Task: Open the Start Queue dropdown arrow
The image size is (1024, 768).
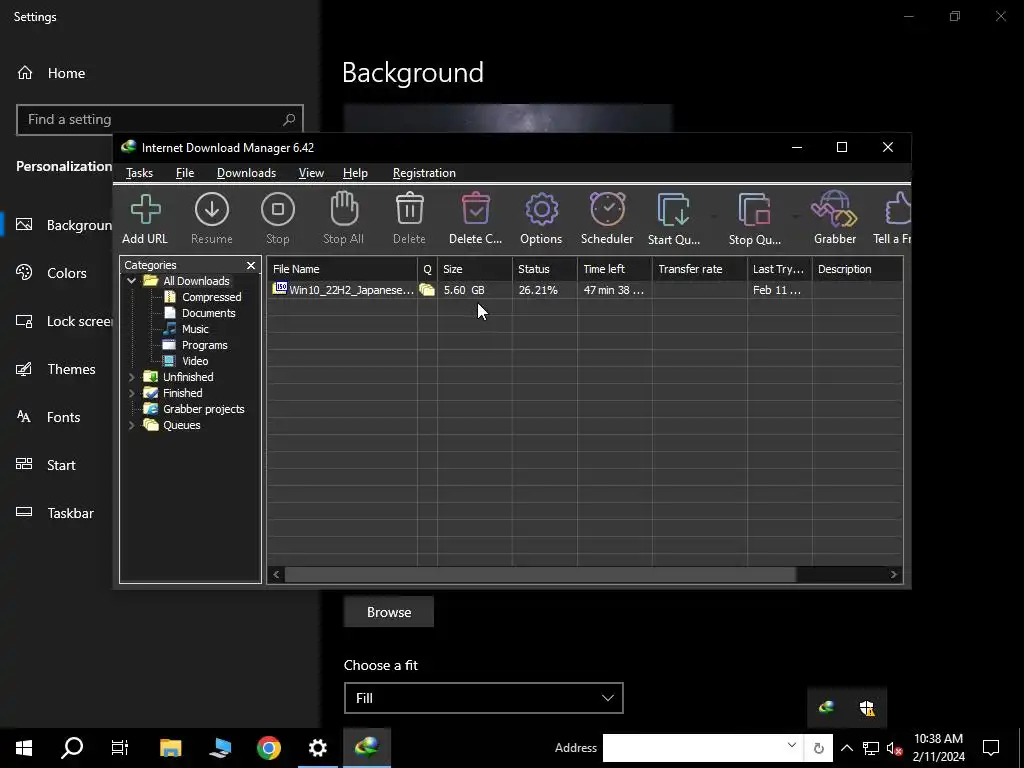Action: click(x=714, y=216)
